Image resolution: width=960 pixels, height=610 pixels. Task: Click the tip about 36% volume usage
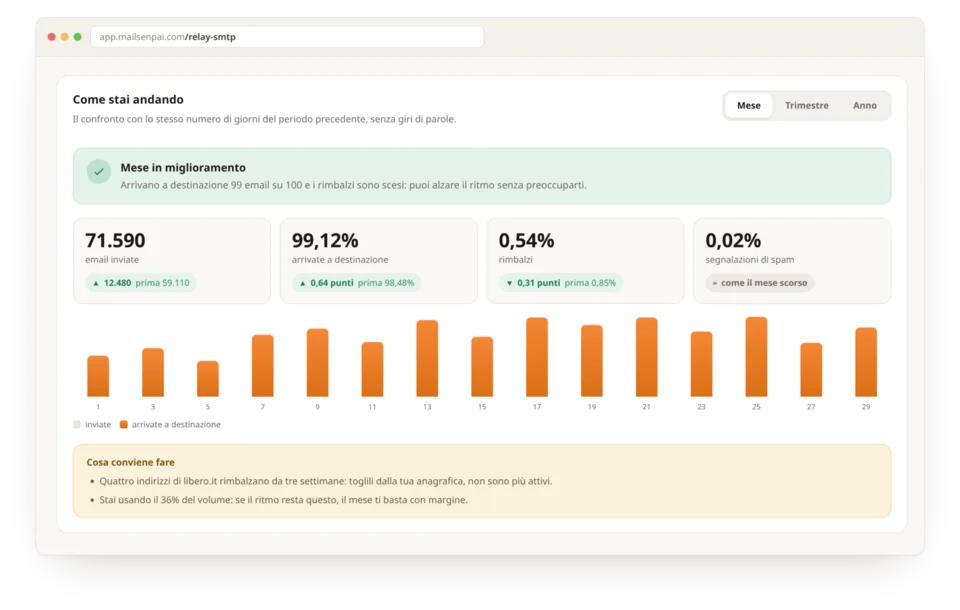coord(283,500)
